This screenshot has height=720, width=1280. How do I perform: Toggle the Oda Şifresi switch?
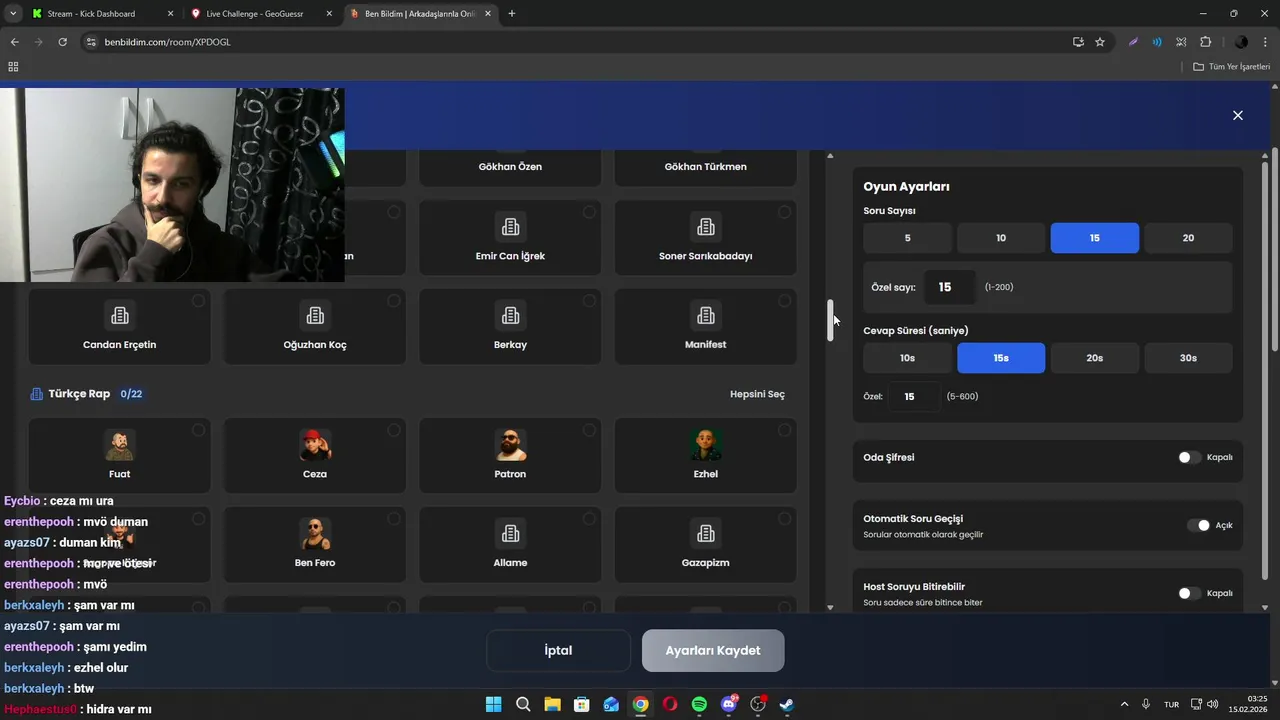click(x=1189, y=457)
